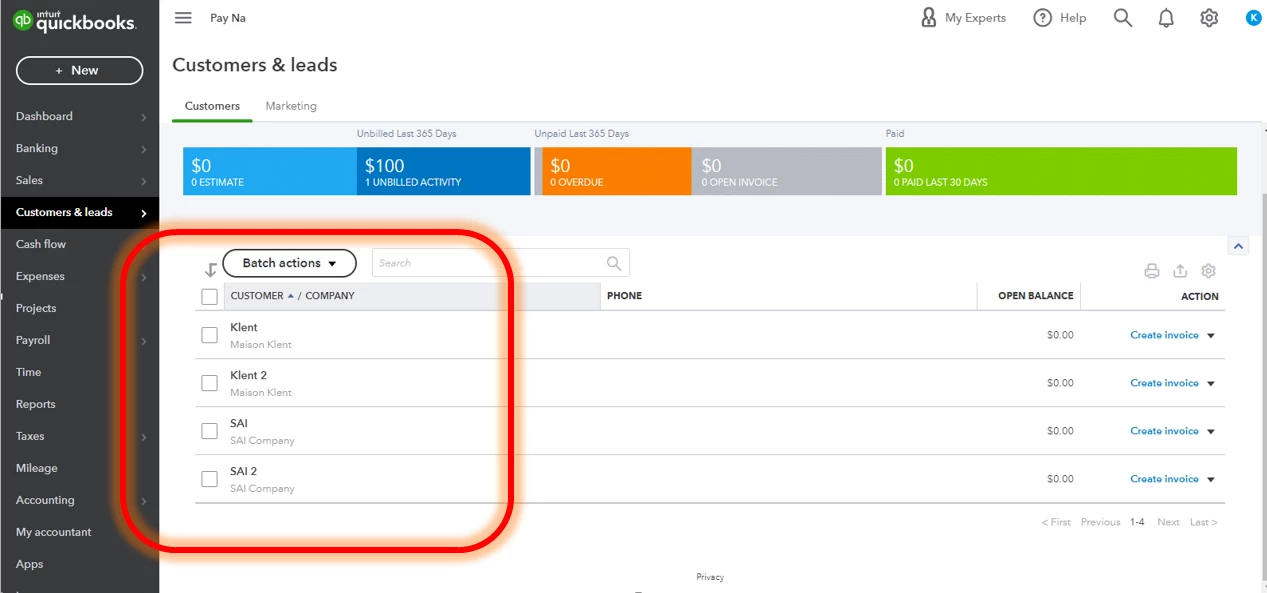Open Expenses in sidebar

point(40,276)
